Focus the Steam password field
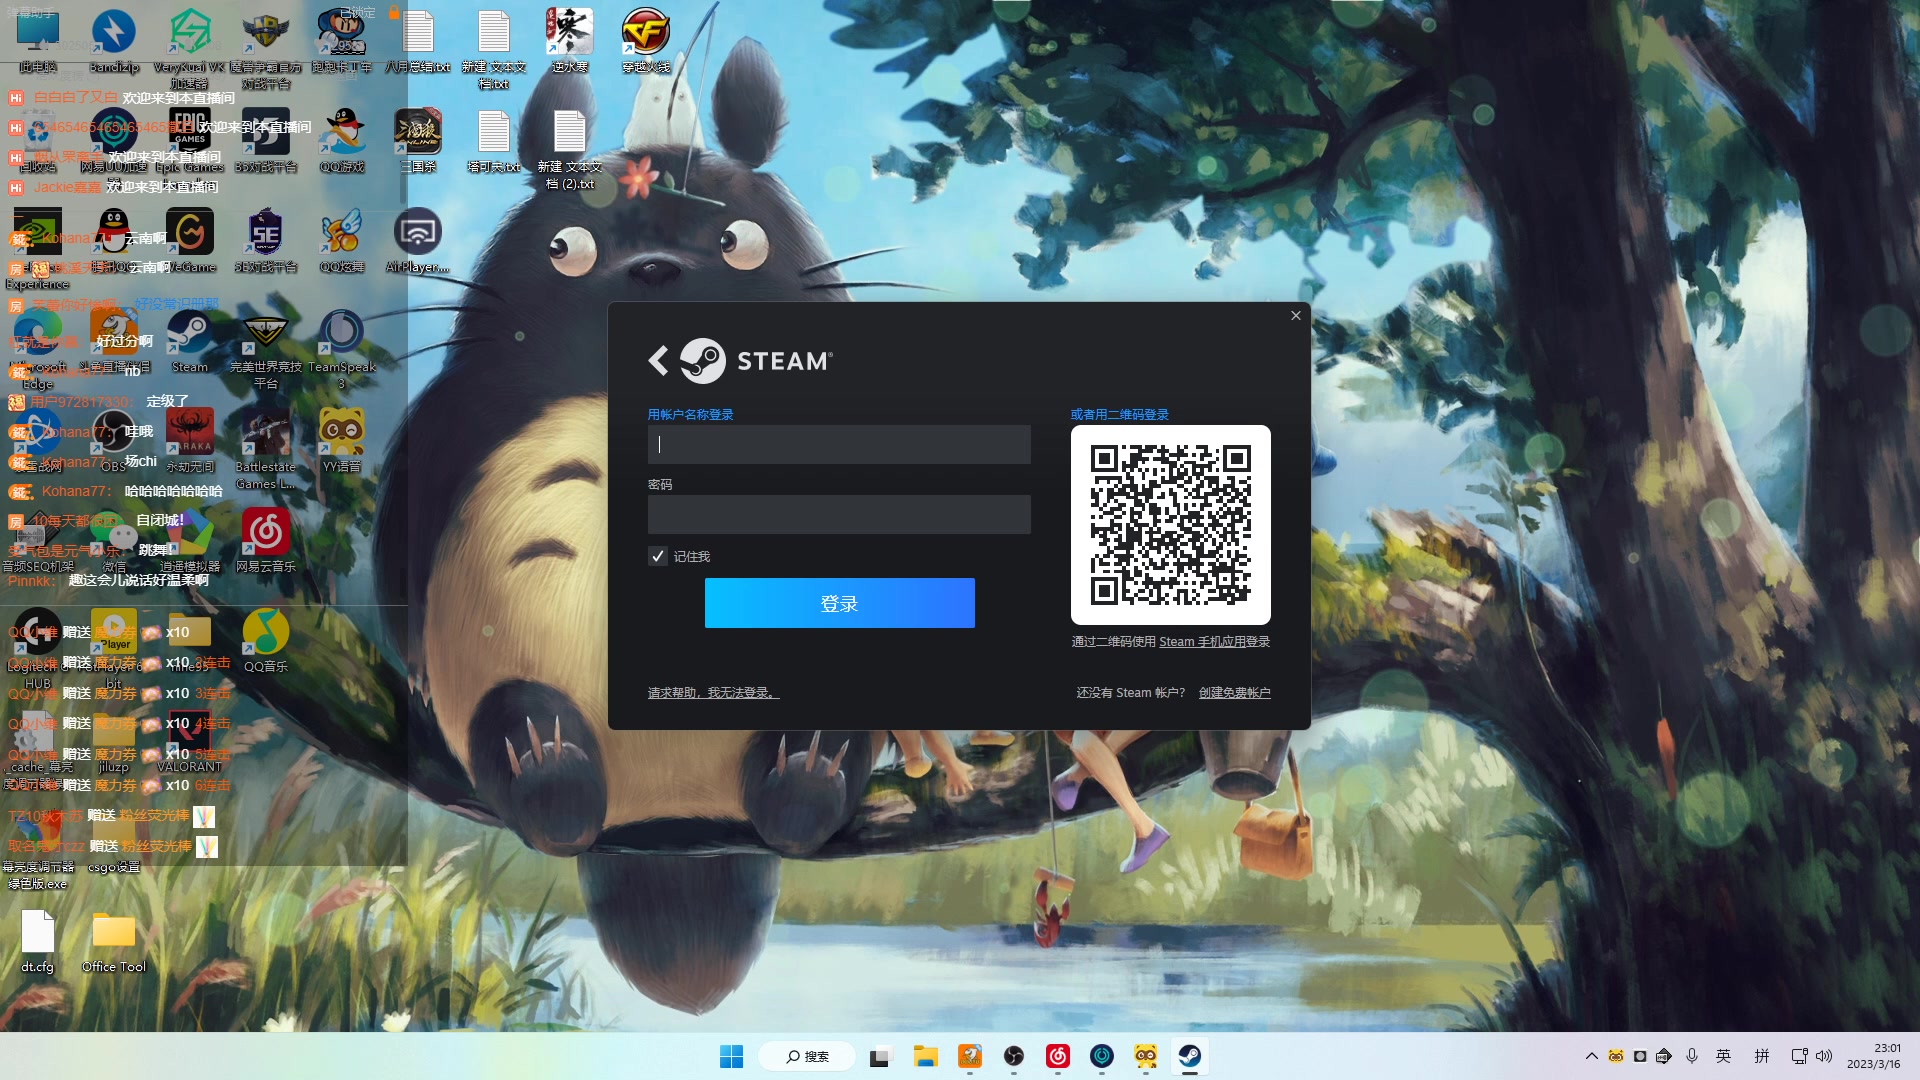 point(839,514)
